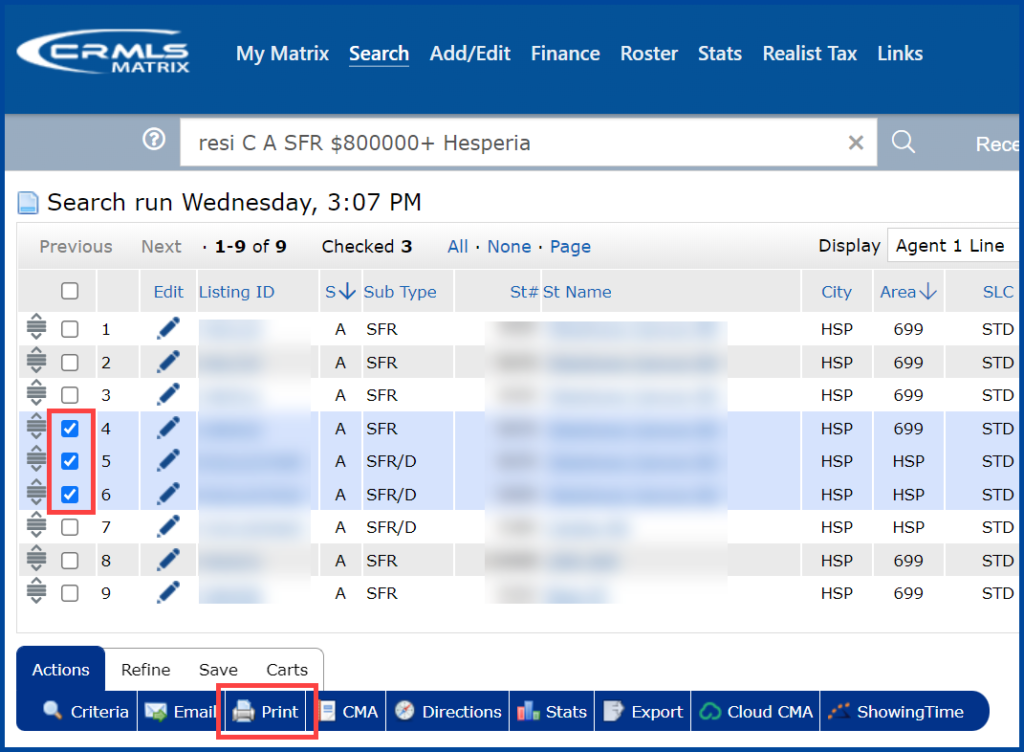Select the header checkbox above the listings
The width and height of the screenshot is (1024, 752).
pyautogui.click(x=69, y=290)
